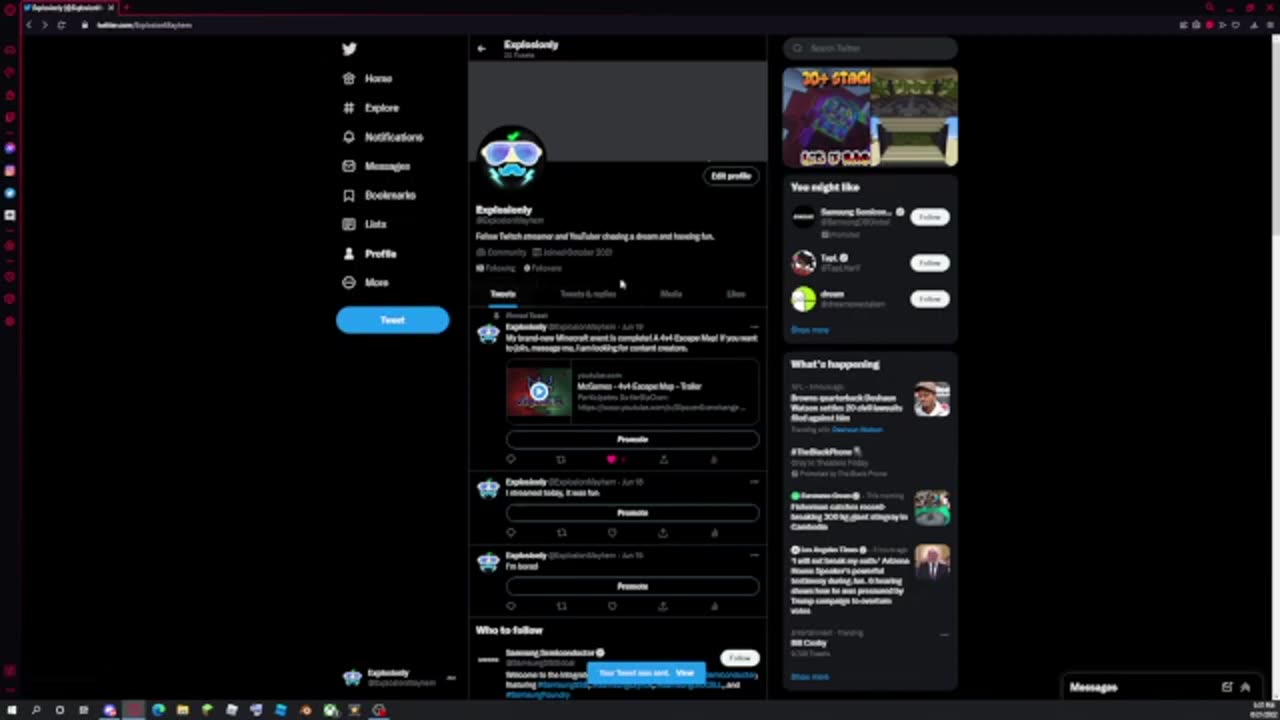
Task: Like the 'I'm bored' tweet
Action: pyautogui.click(x=612, y=606)
